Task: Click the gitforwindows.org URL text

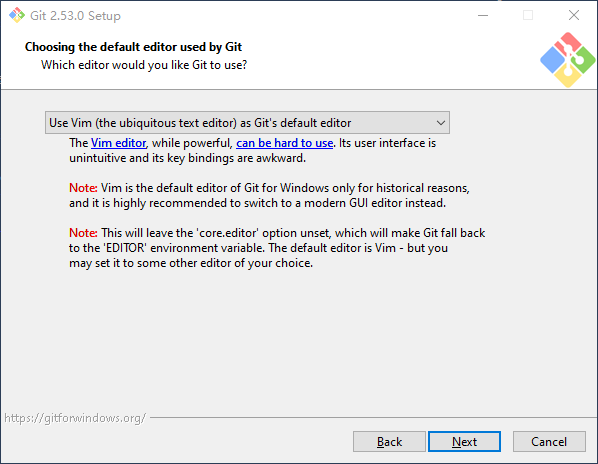Action: pos(75,418)
